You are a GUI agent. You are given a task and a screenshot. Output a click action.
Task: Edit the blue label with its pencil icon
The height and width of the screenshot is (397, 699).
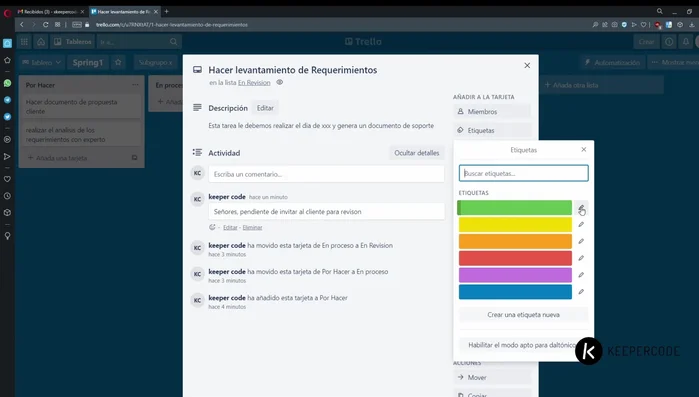coord(581,292)
